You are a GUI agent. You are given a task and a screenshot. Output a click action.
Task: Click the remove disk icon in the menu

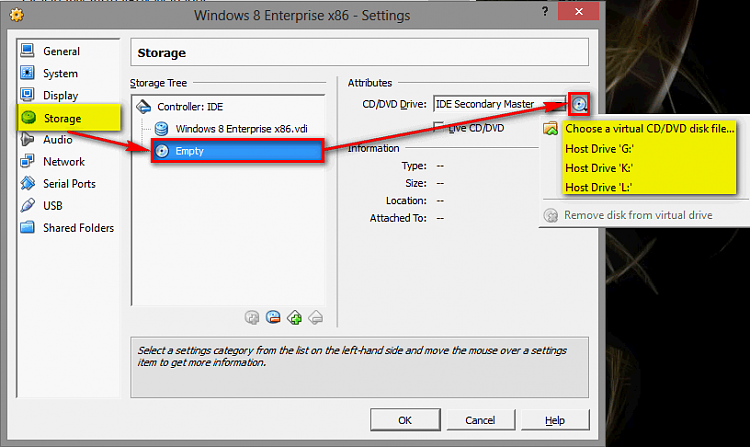click(551, 216)
